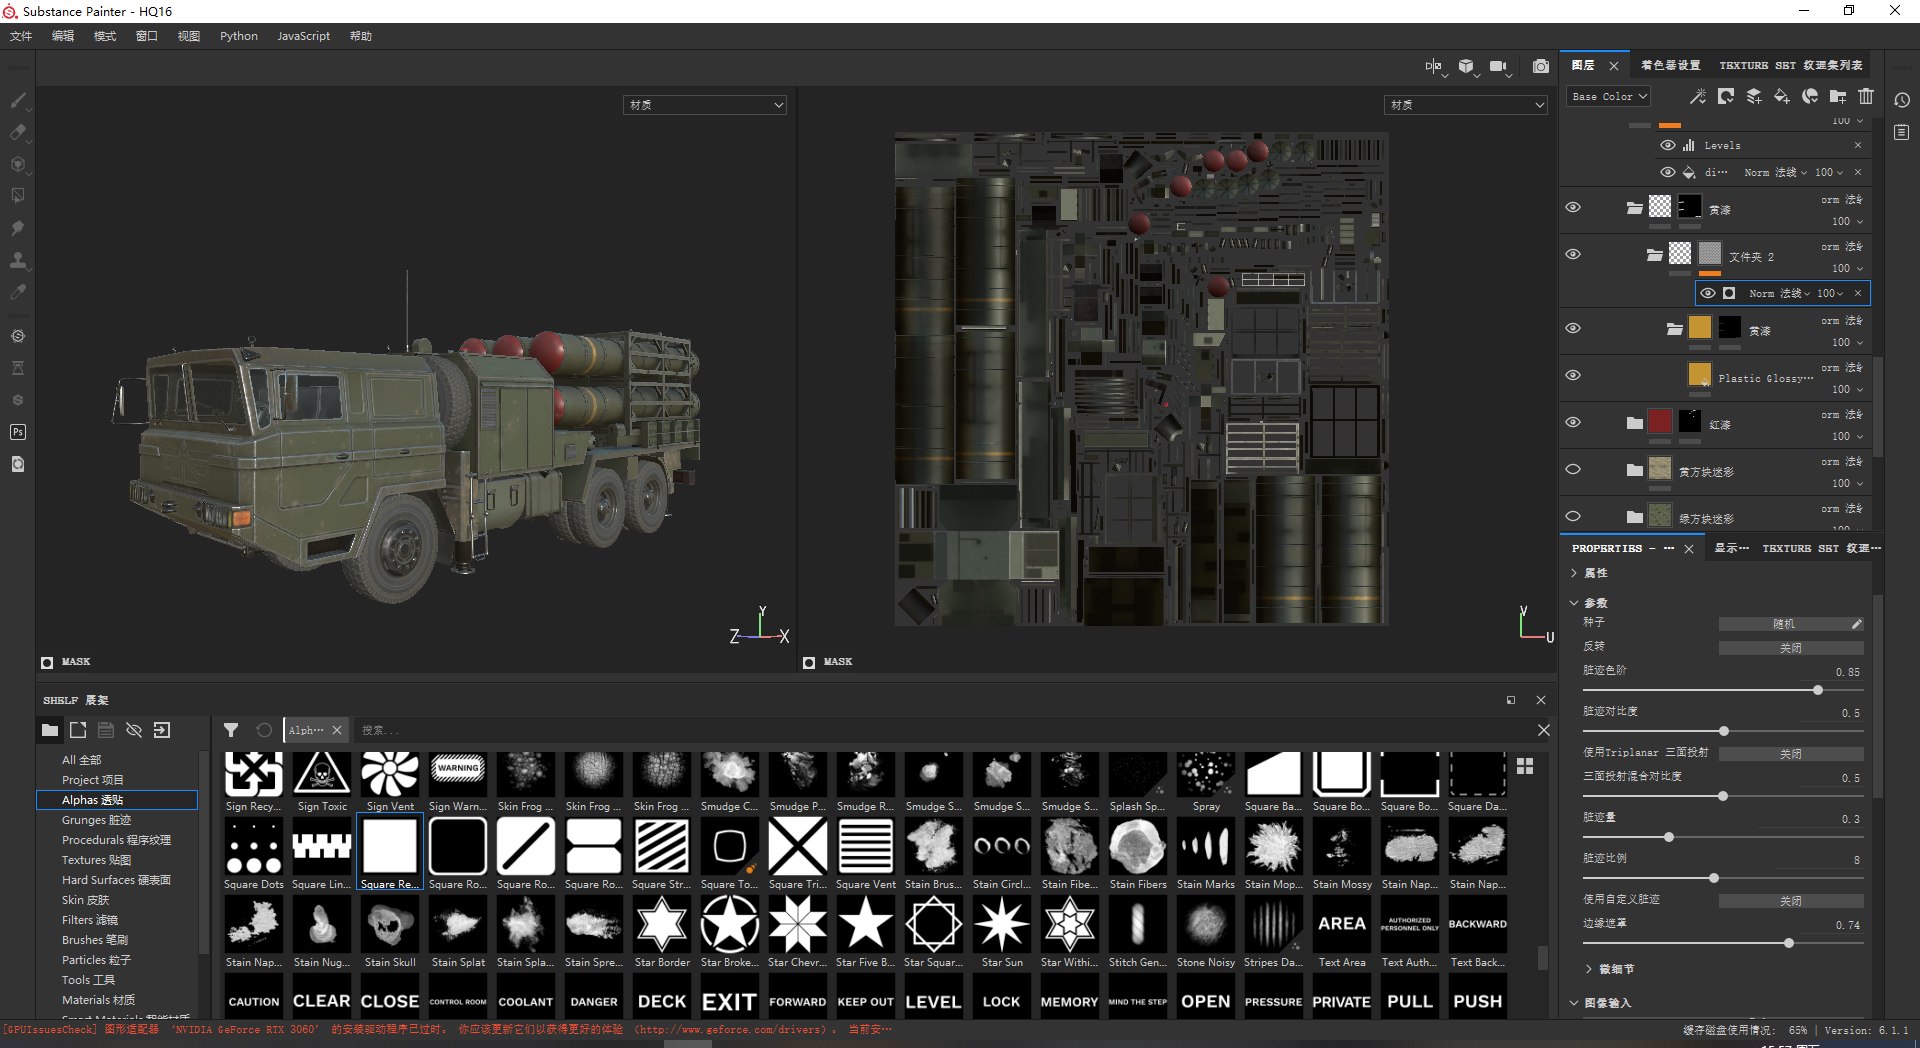Hide the 红漆 layer folder

point(1573,422)
